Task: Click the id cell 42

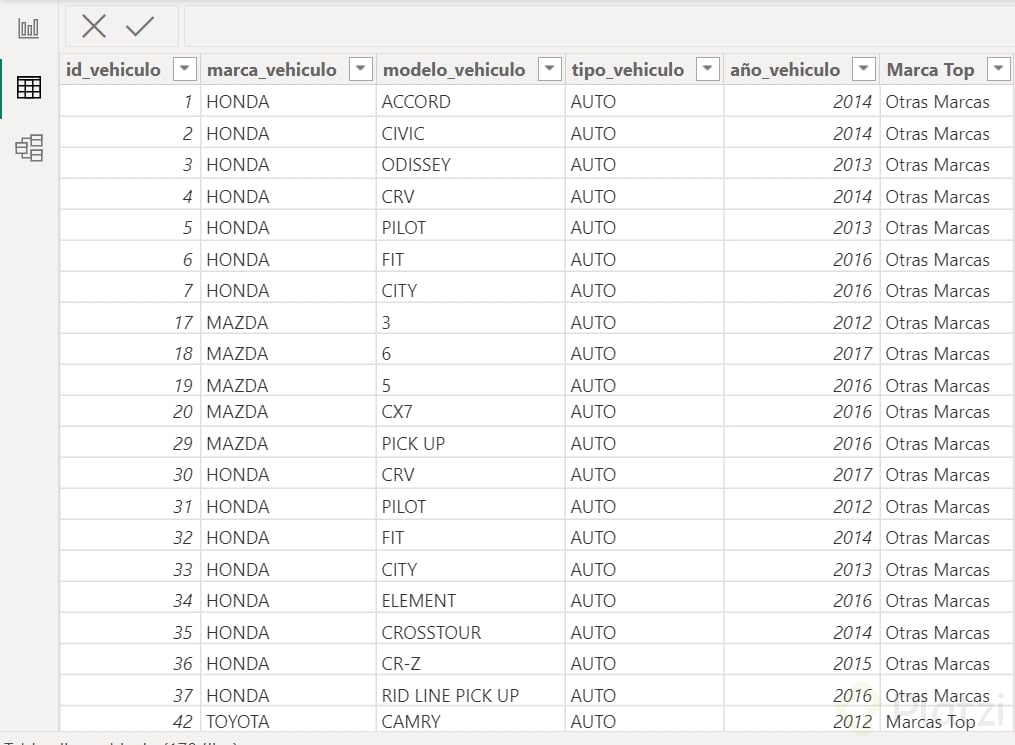Action: coord(130,721)
